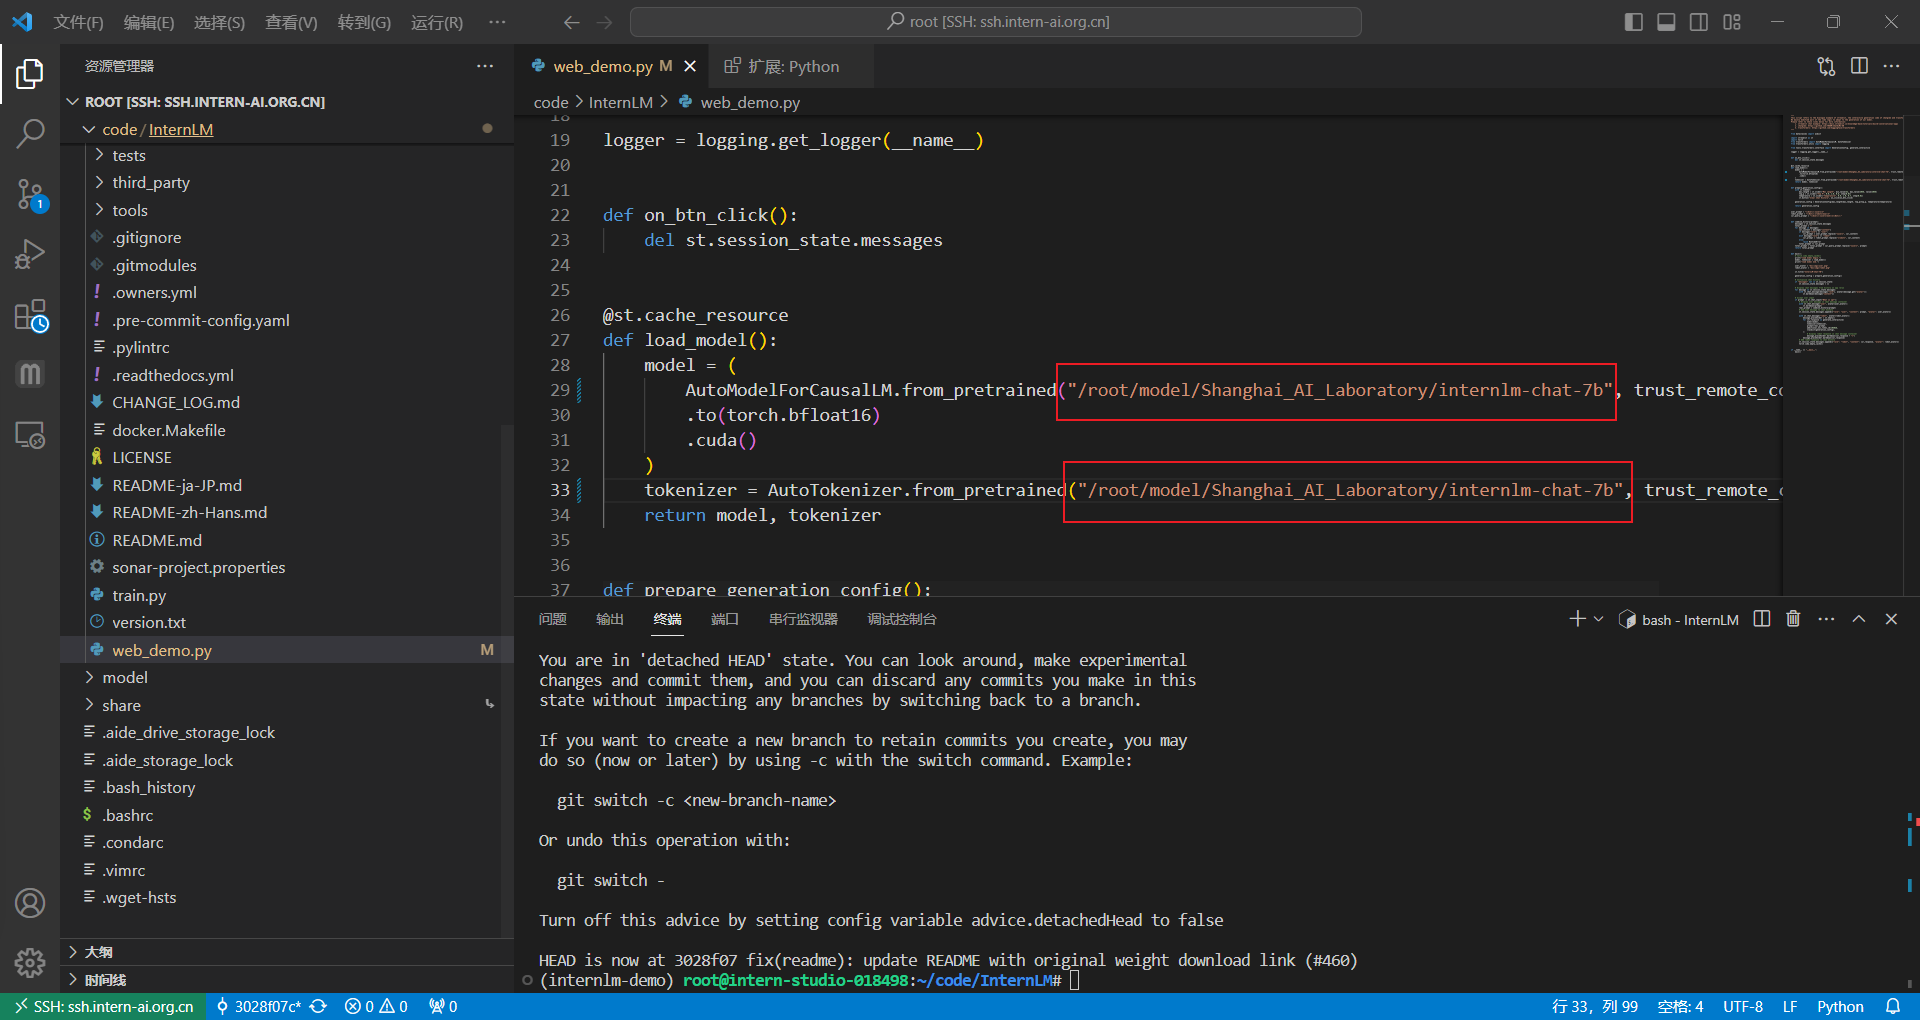Change language mode Python in status bar
The height and width of the screenshot is (1020, 1920).
tap(1840, 1006)
